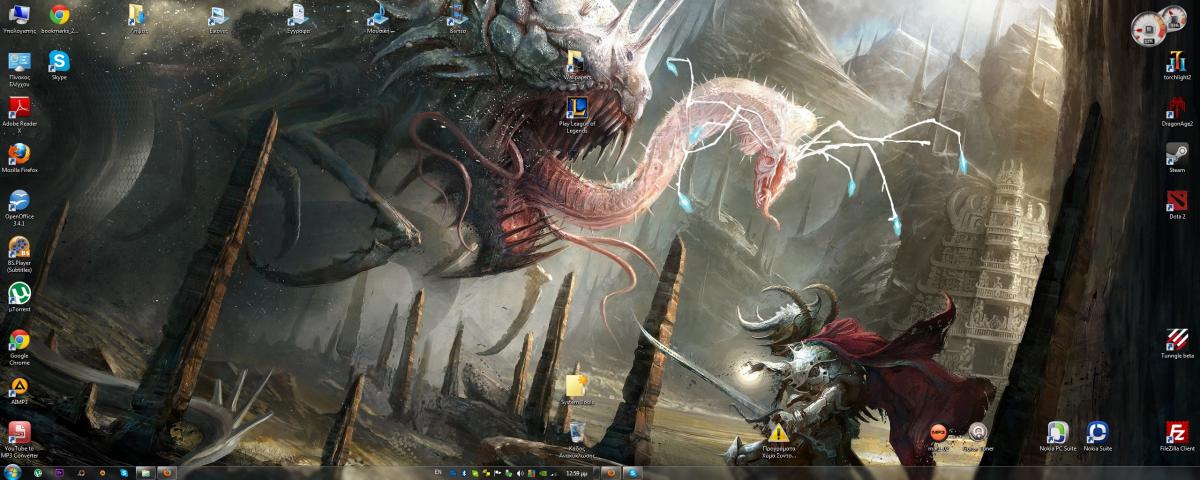
Task: Open the Λήψεις folder shortcut
Action: (x=138, y=19)
